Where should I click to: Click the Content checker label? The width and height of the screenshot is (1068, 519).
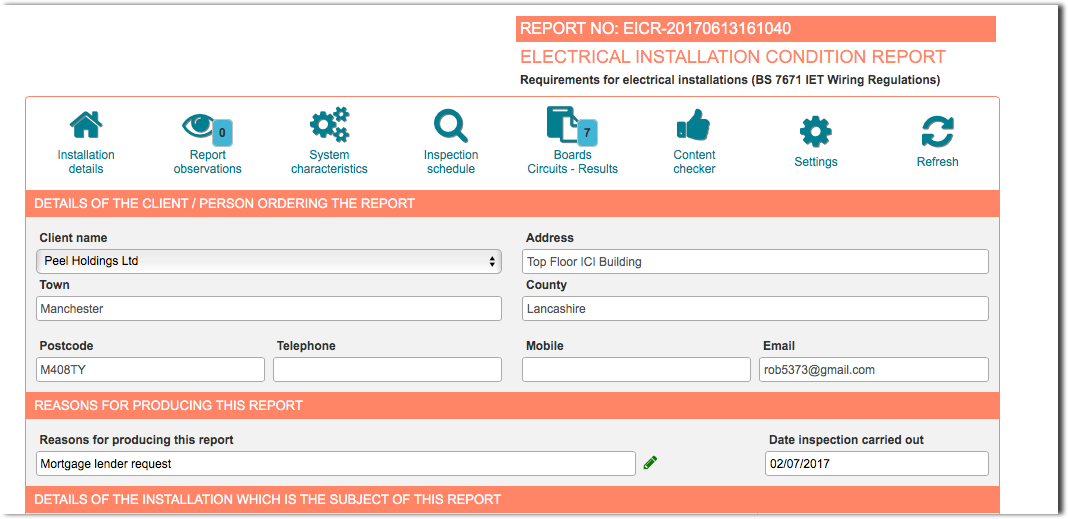click(x=694, y=162)
